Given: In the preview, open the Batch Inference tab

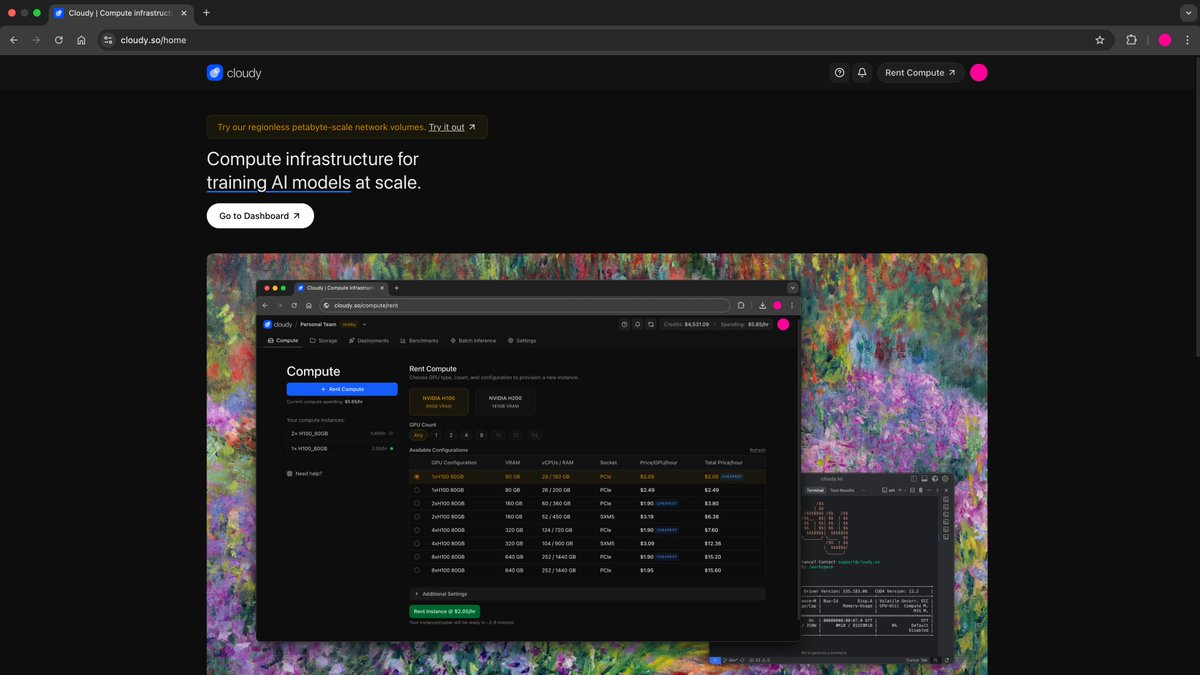Looking at the screenshot, I should 473,341.
